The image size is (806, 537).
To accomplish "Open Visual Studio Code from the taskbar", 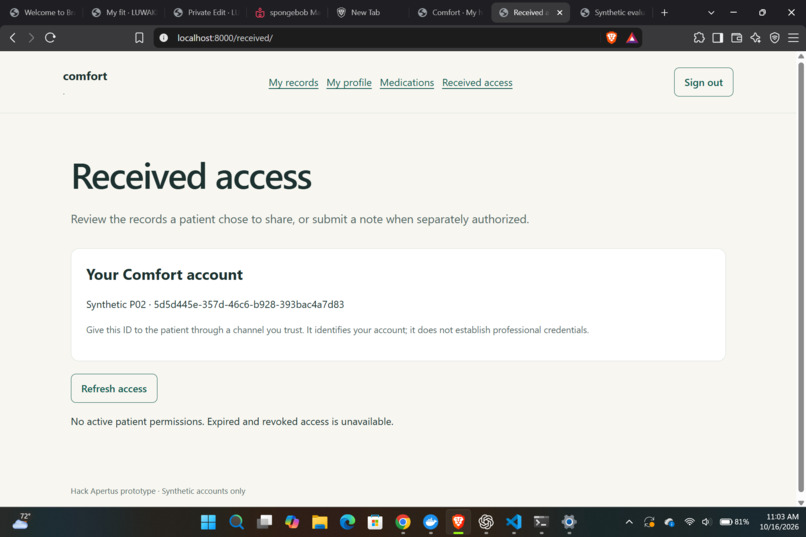I will 514,522.
